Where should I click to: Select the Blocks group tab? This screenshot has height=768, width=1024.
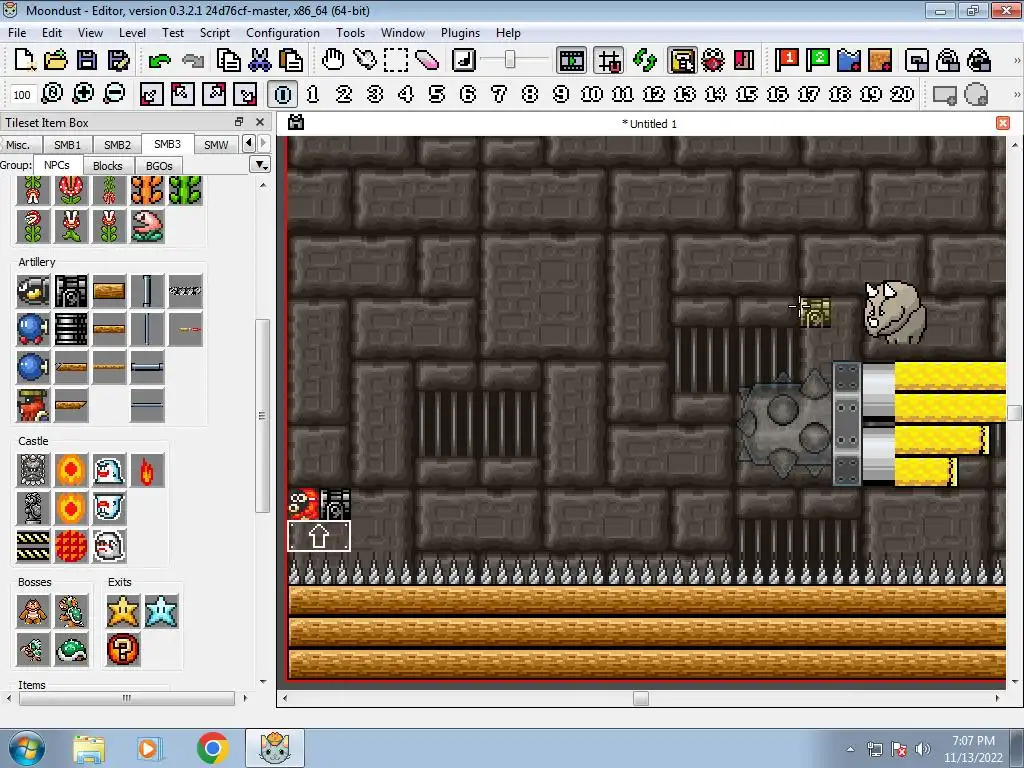point(108,166)
